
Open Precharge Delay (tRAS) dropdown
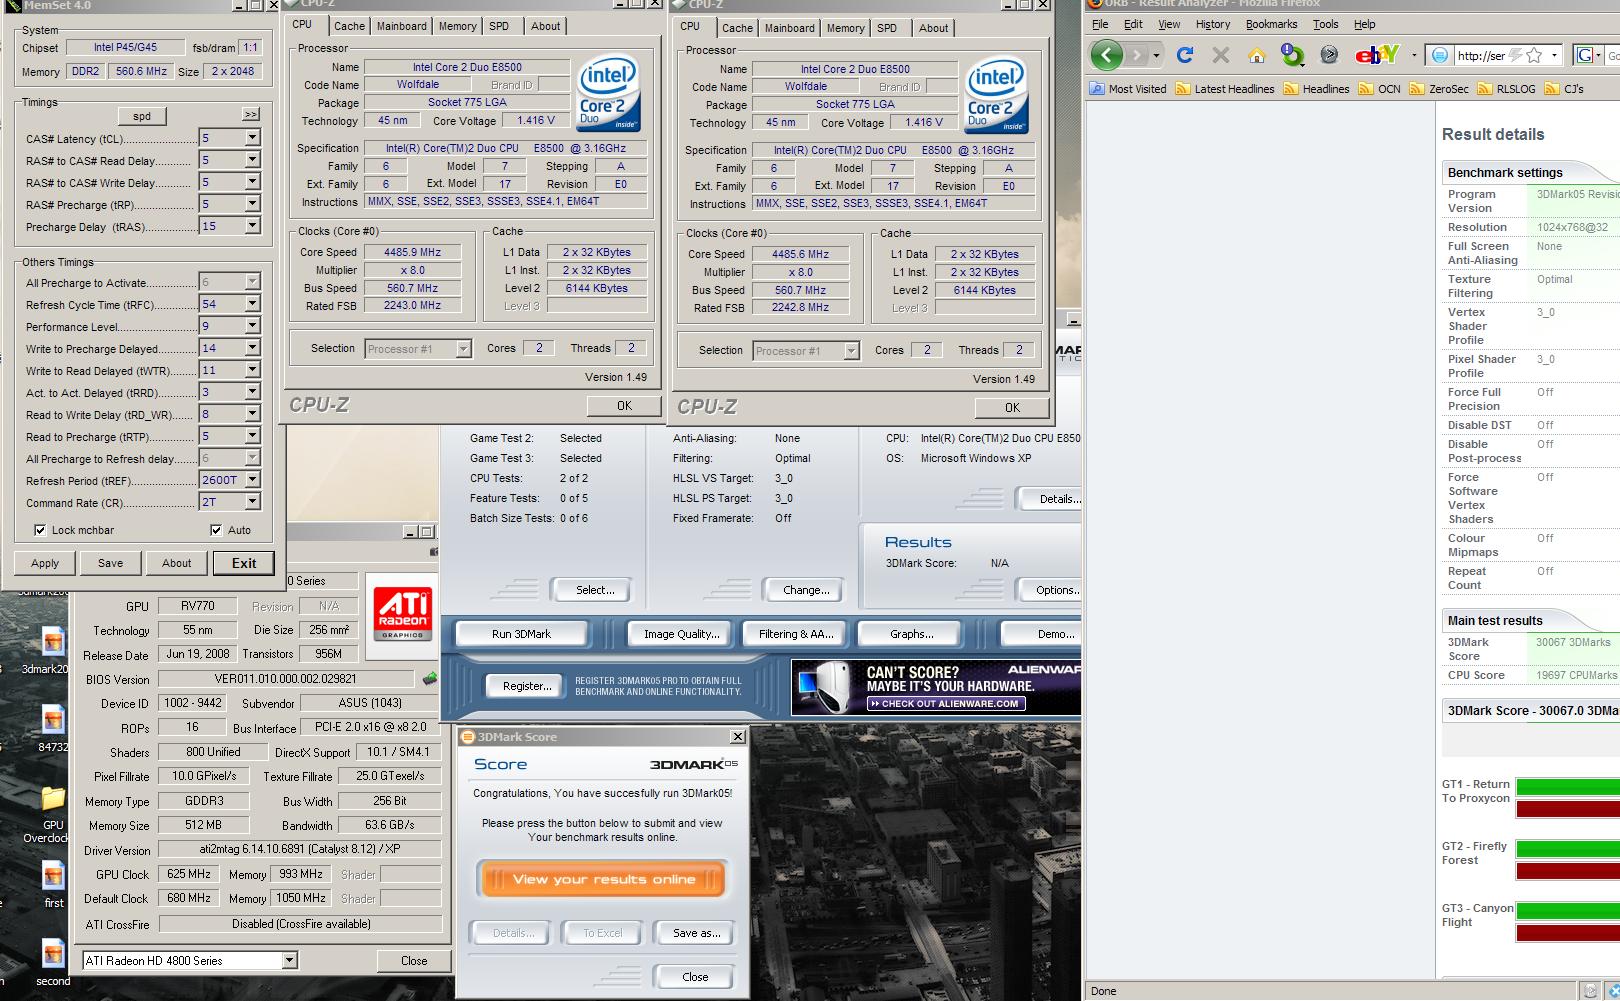252,226
